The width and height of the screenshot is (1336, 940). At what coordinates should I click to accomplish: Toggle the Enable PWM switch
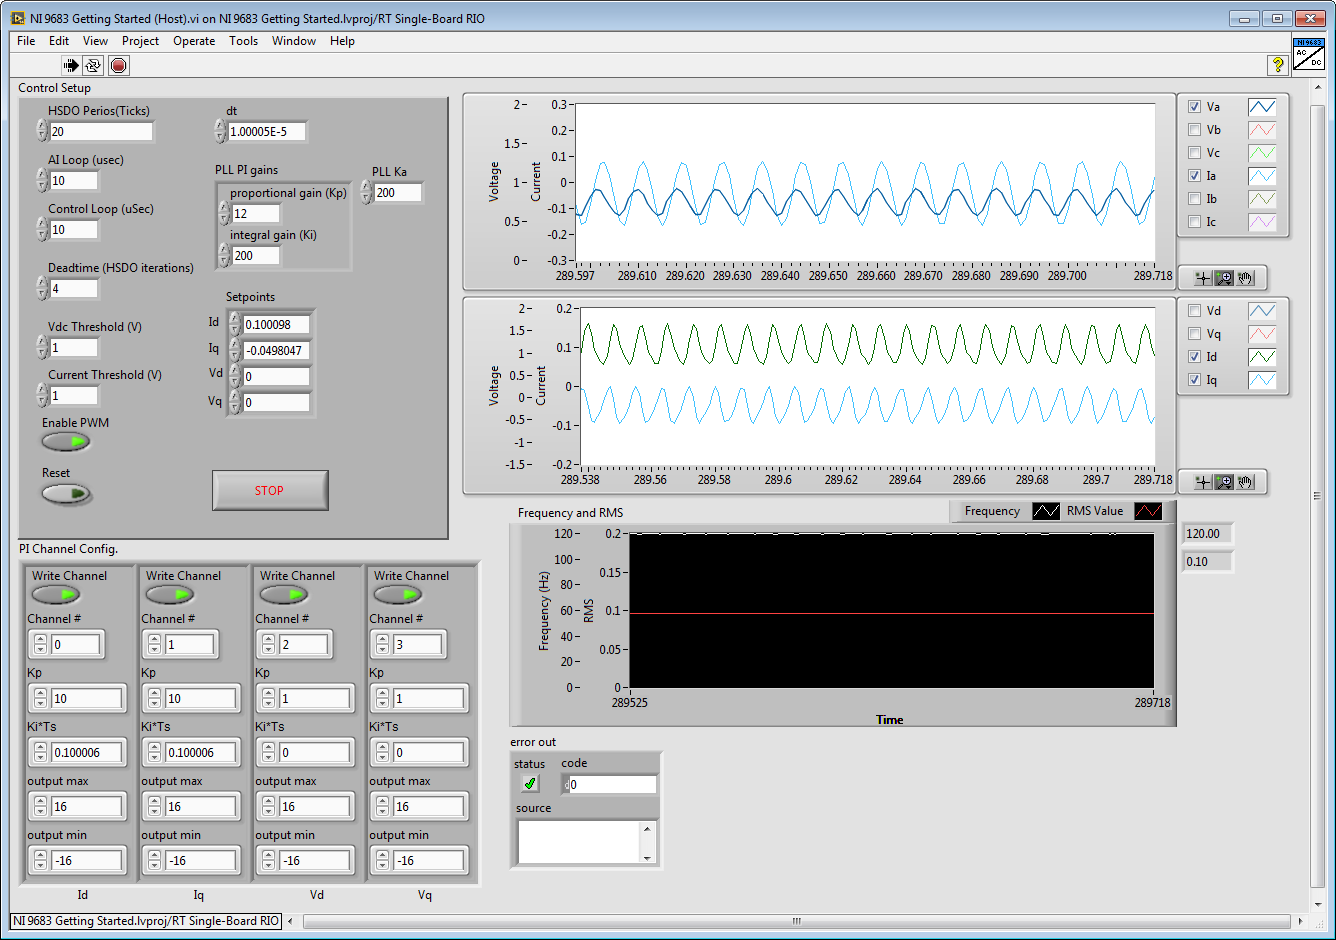click(x=66, y=442)
